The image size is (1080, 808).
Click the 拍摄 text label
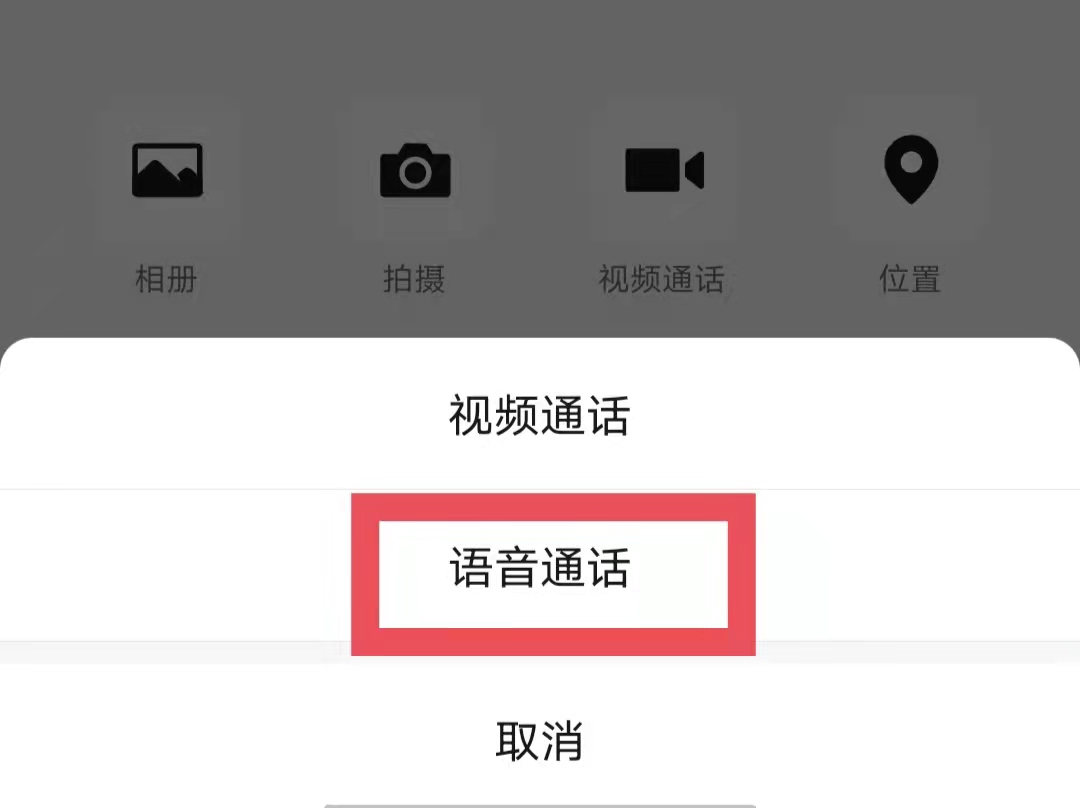point(415,279)
